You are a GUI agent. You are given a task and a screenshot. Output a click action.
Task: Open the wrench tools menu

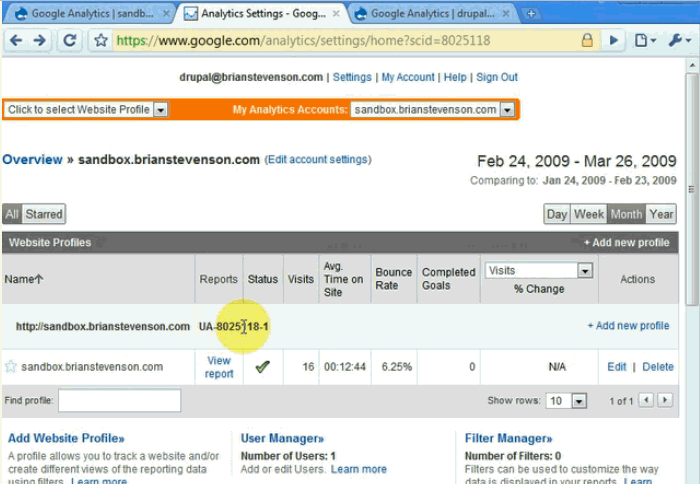[x=679, y=41]
